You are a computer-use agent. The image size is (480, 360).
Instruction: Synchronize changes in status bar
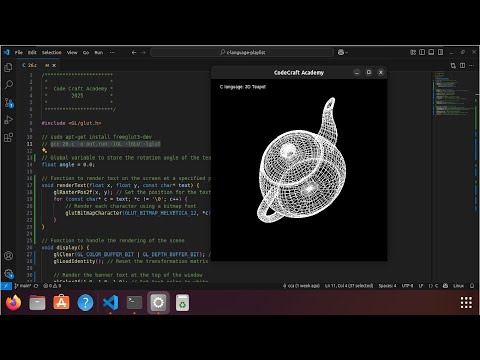point(36,286)
